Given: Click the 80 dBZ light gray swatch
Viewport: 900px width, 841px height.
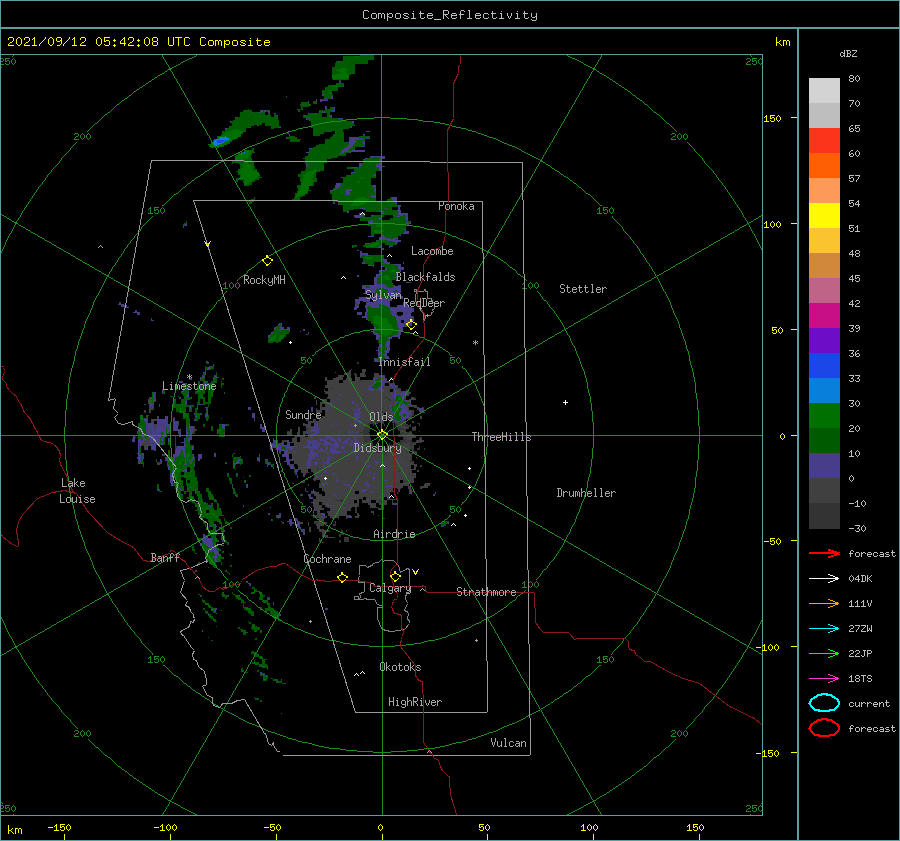Looking at the screenshot, I should [824, 91].
